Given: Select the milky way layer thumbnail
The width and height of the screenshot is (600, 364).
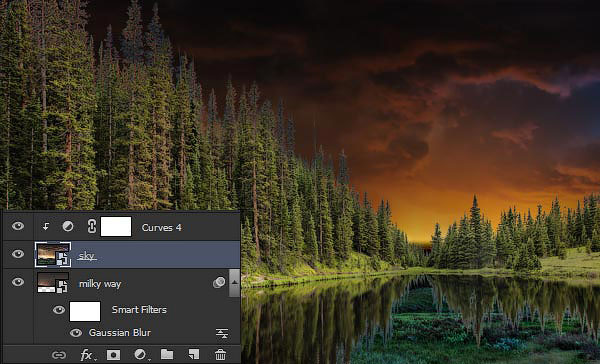Looking at the screenshot, I should [x=53, y=282].
